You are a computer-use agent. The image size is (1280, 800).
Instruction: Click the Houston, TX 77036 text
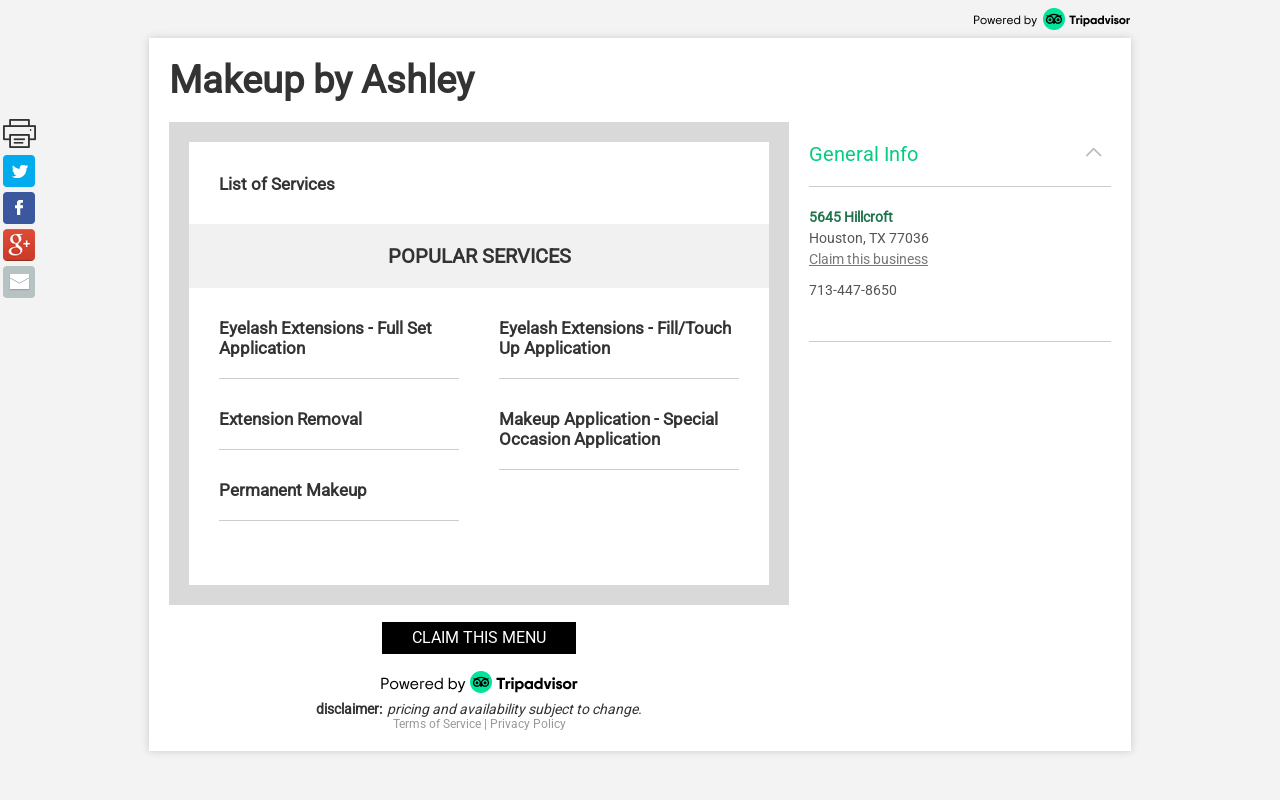click(x=869, y=238)
